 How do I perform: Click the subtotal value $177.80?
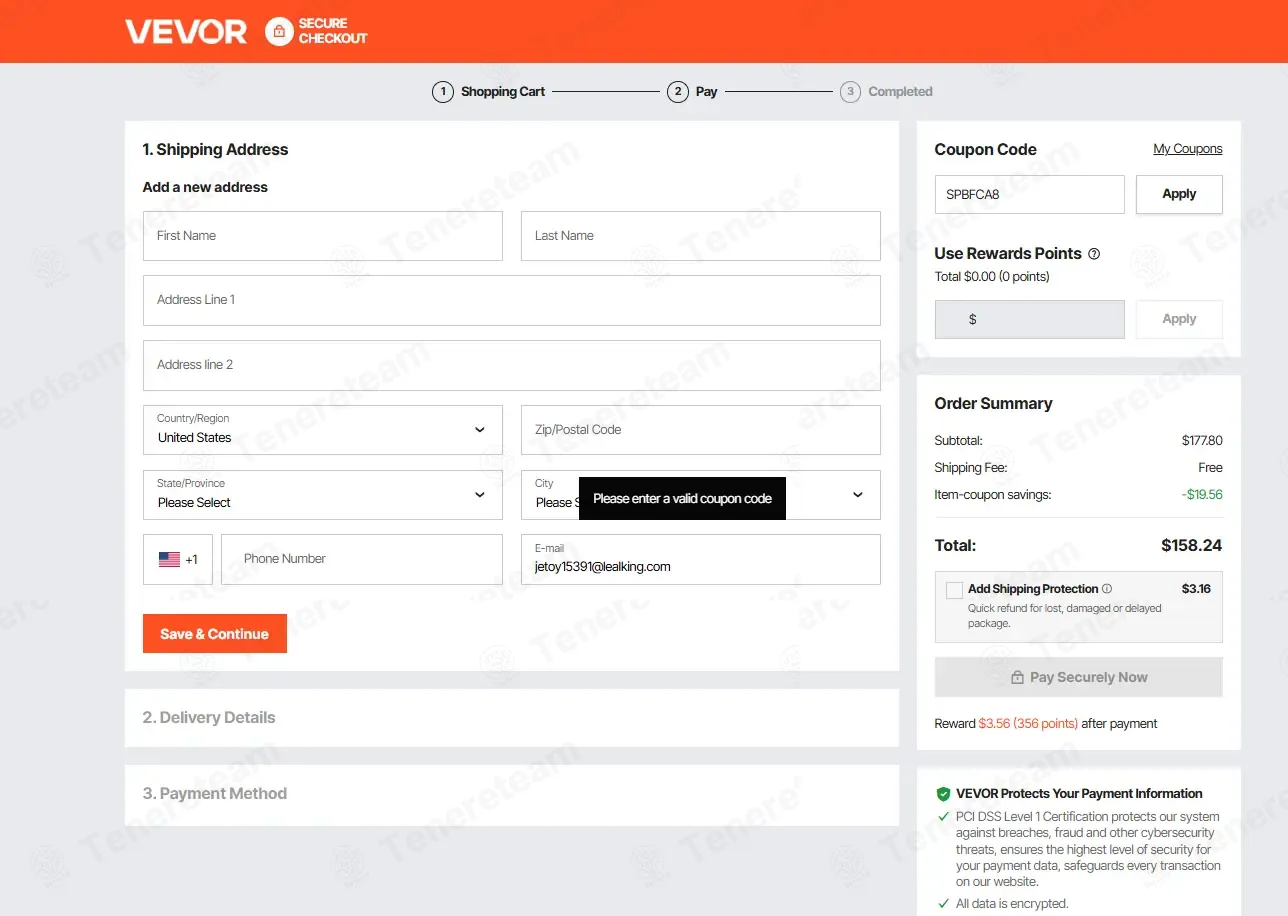point(1202,441)
